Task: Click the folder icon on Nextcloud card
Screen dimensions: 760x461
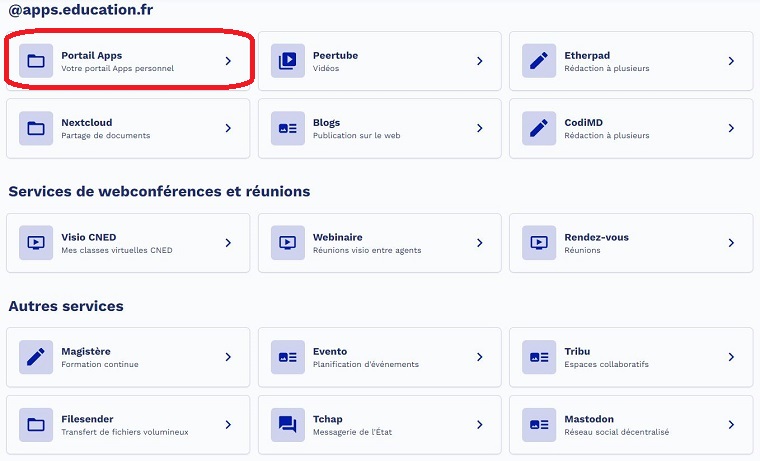Action: click(36, 128)
